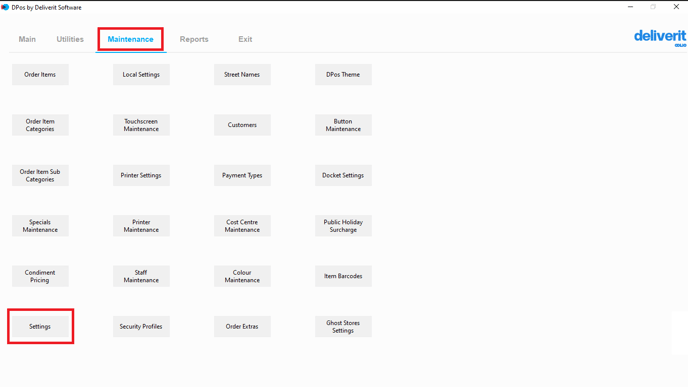Open Order Items maintenance
Image resolution: width=688 pixels, height=387 pixels.
(40, 75)
